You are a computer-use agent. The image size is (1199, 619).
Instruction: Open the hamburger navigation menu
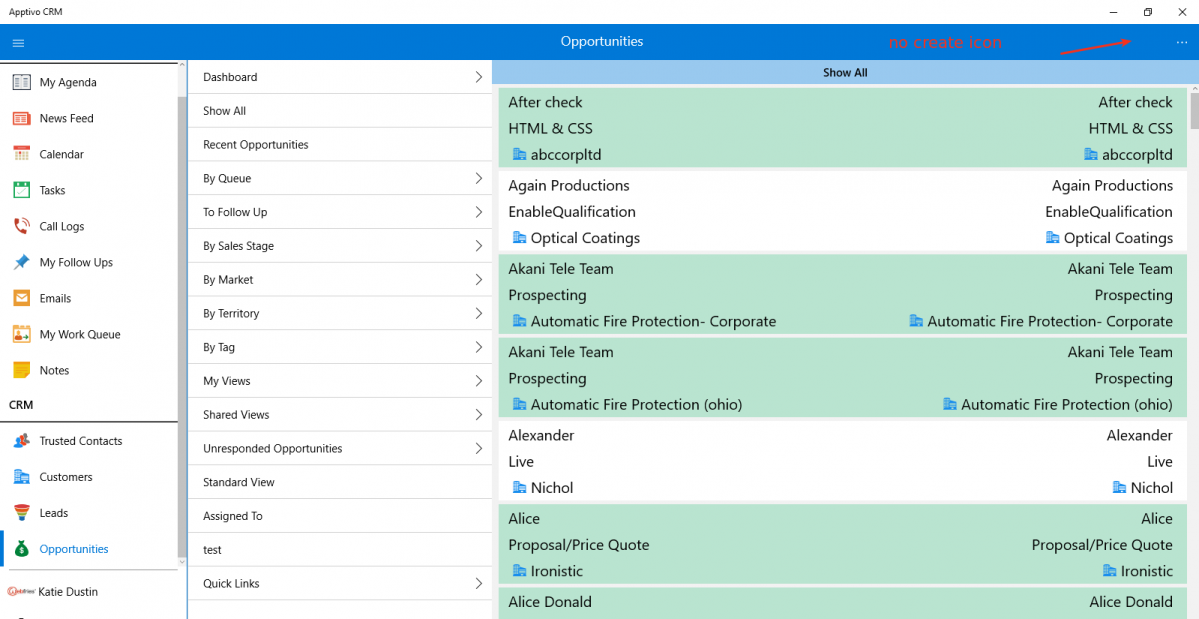click(x=18, y=43)
